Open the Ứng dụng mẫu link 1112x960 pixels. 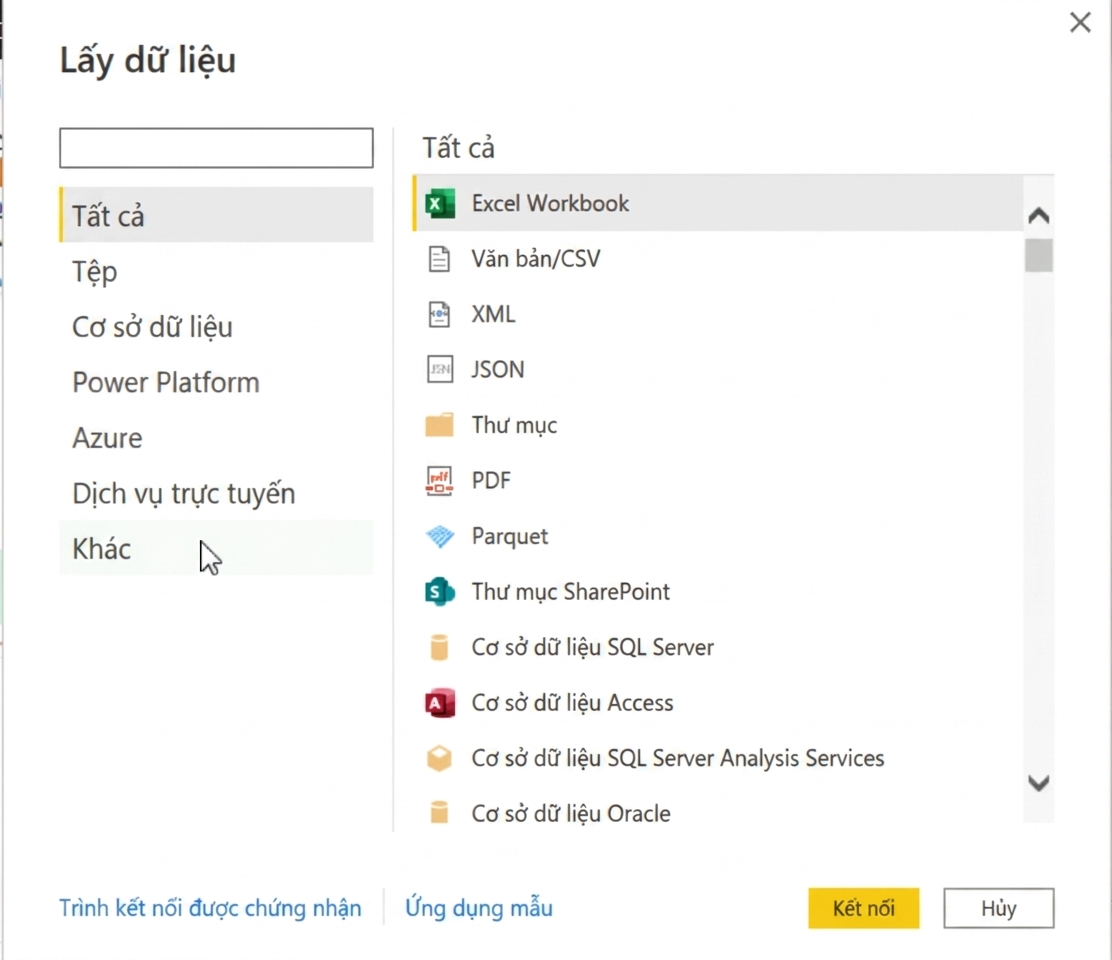479,908
